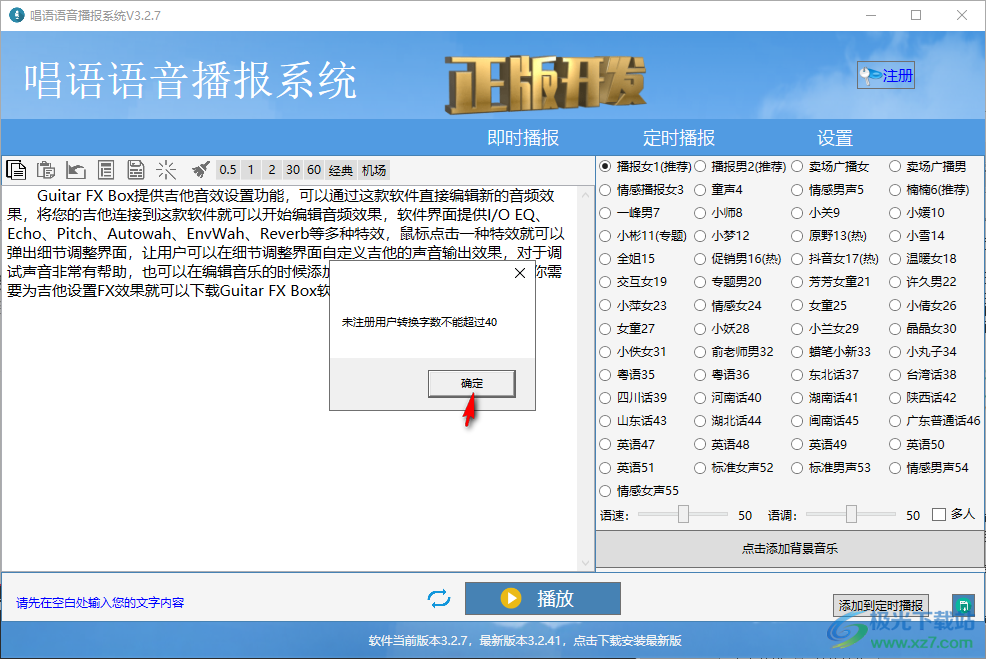986x659 pixels.
Task: Select the 机场 broadcast style button
Action: 371,169
